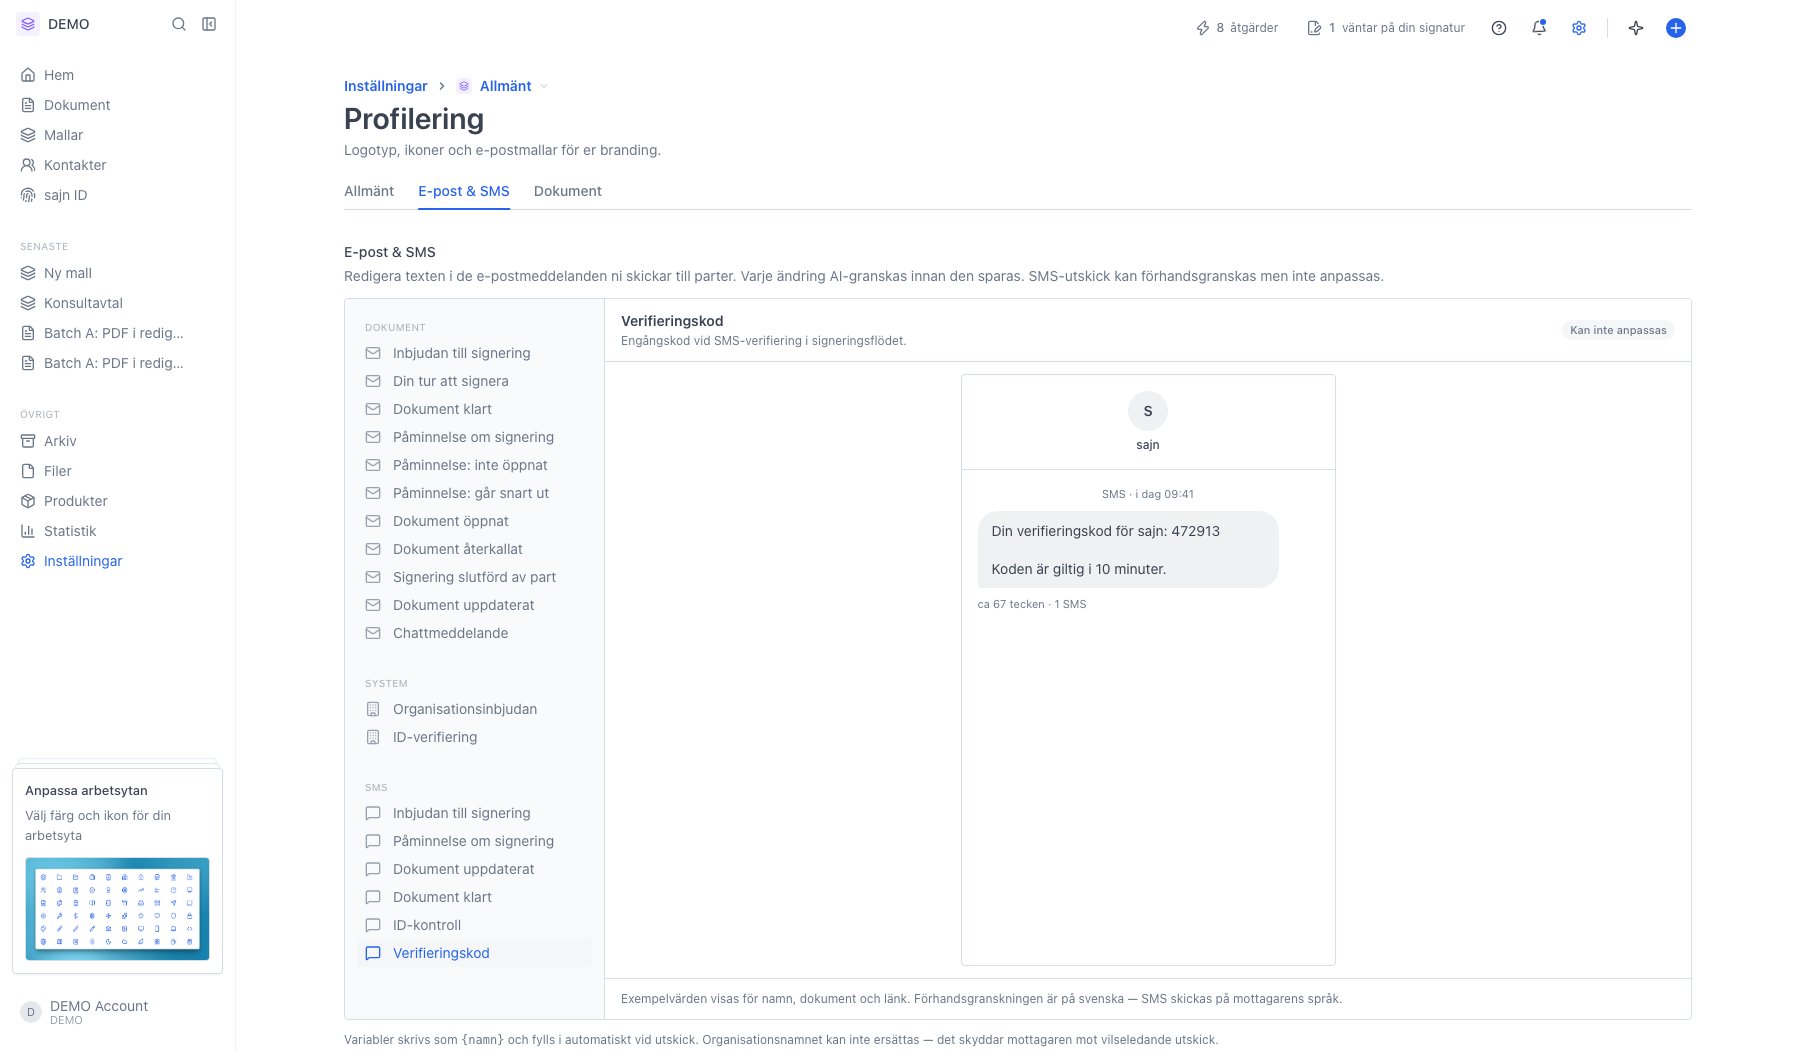This screenshot has height=1050, width=1800.
Task: Click the search icon in sidebar header
Action: tap(179, 24)
